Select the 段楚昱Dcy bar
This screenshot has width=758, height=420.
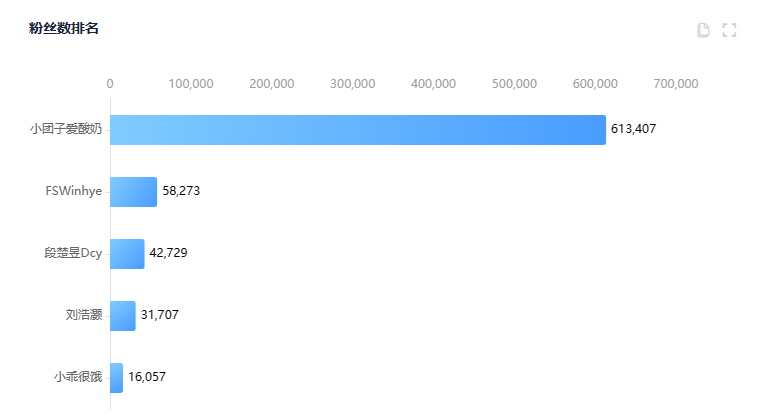pyautogui.click(x=127, y=254)
